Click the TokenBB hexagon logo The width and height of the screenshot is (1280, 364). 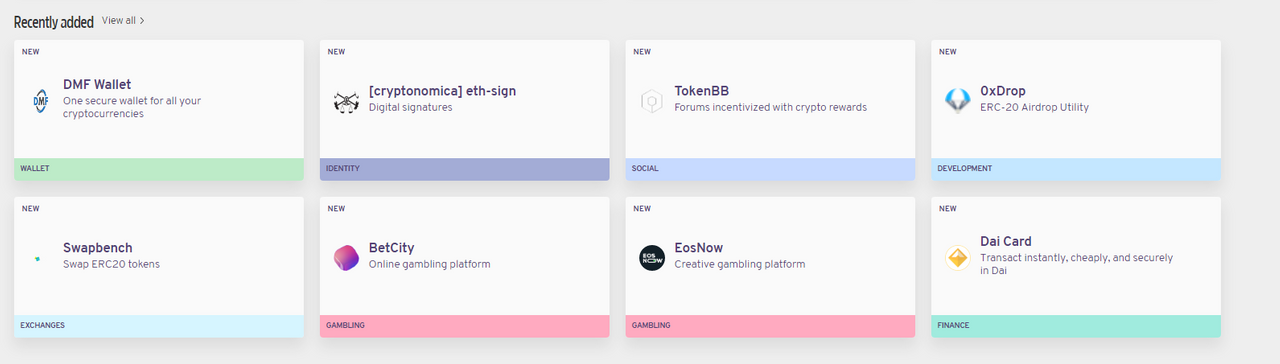pos(652,101)
